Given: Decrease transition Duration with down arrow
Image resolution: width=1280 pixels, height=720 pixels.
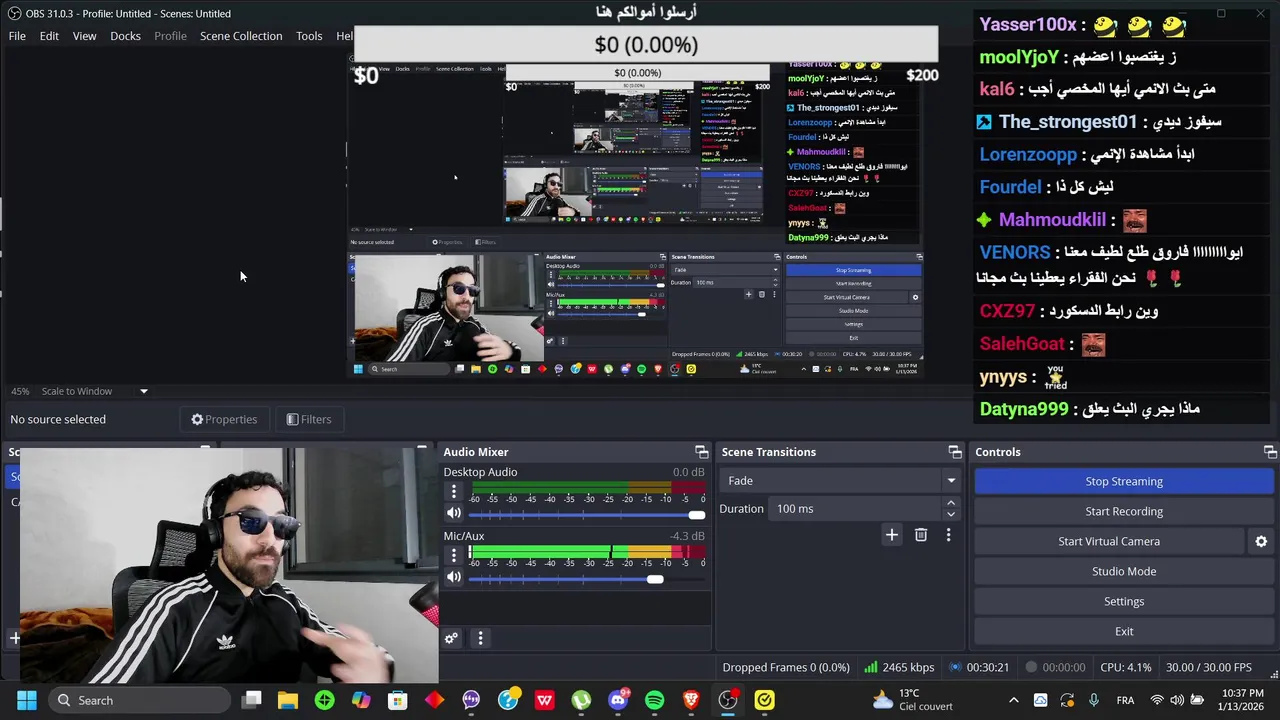Looking at the screenshot, I should tap(951, 514).
